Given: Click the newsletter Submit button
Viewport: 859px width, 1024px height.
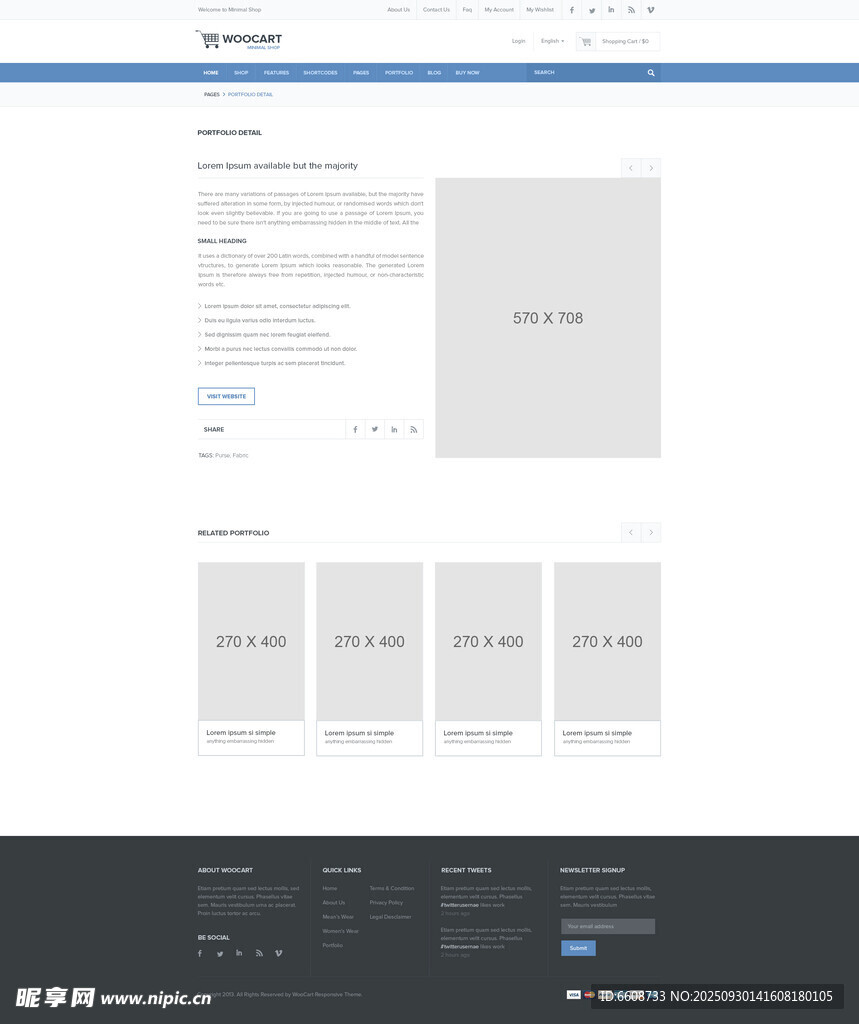Looking at the screenshot, I should pyautogui.click(x=578, y=948).
